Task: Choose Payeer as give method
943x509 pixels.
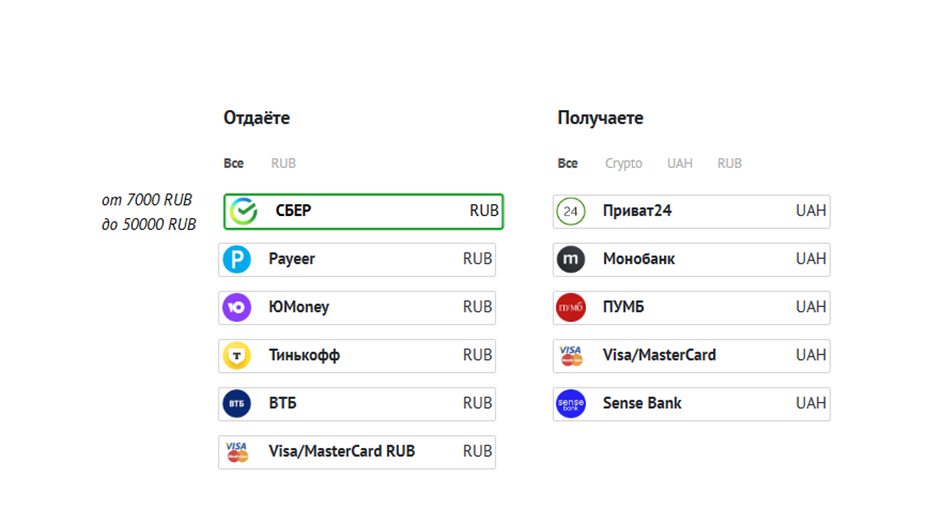Action: (x=357, y=259)
